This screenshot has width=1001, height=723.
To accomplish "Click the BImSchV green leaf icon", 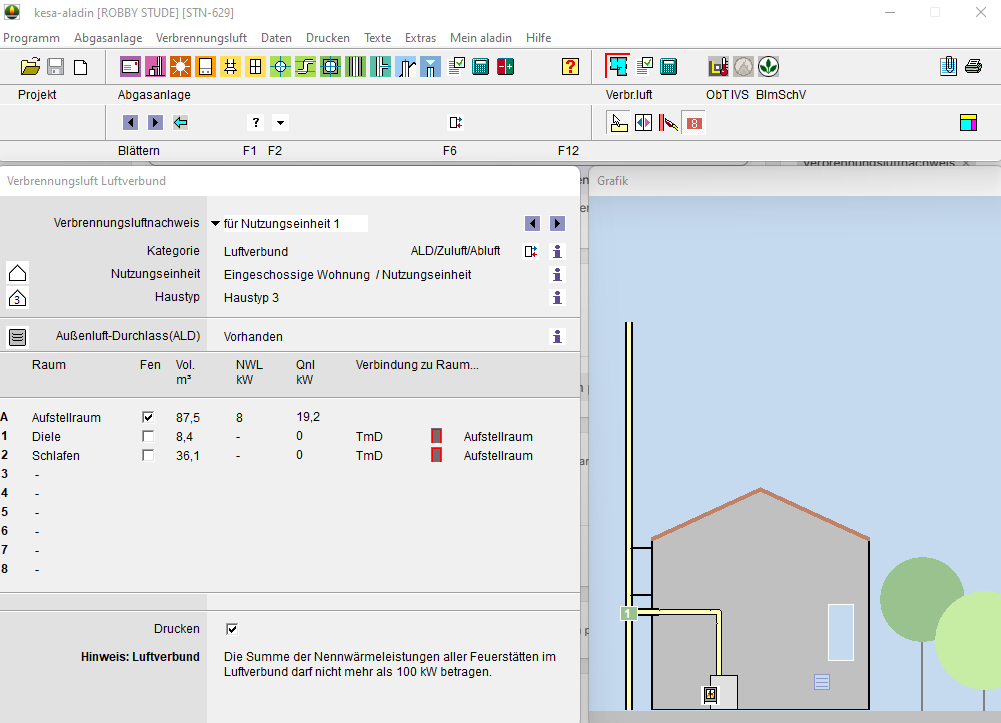I will tap(768, 67).
